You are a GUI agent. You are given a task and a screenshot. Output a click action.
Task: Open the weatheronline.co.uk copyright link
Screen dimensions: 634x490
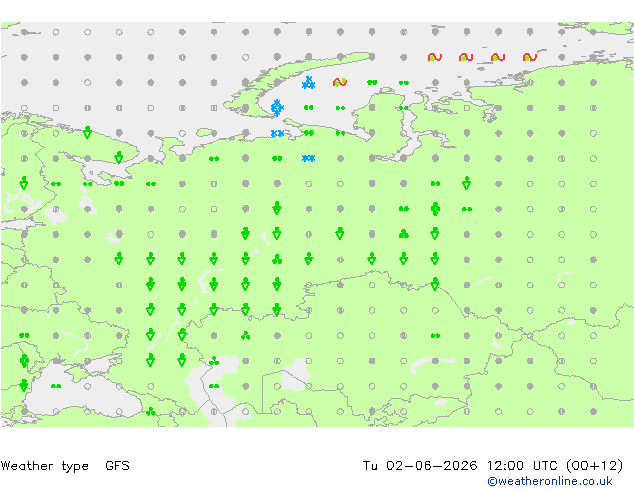(x=549, y=481)
